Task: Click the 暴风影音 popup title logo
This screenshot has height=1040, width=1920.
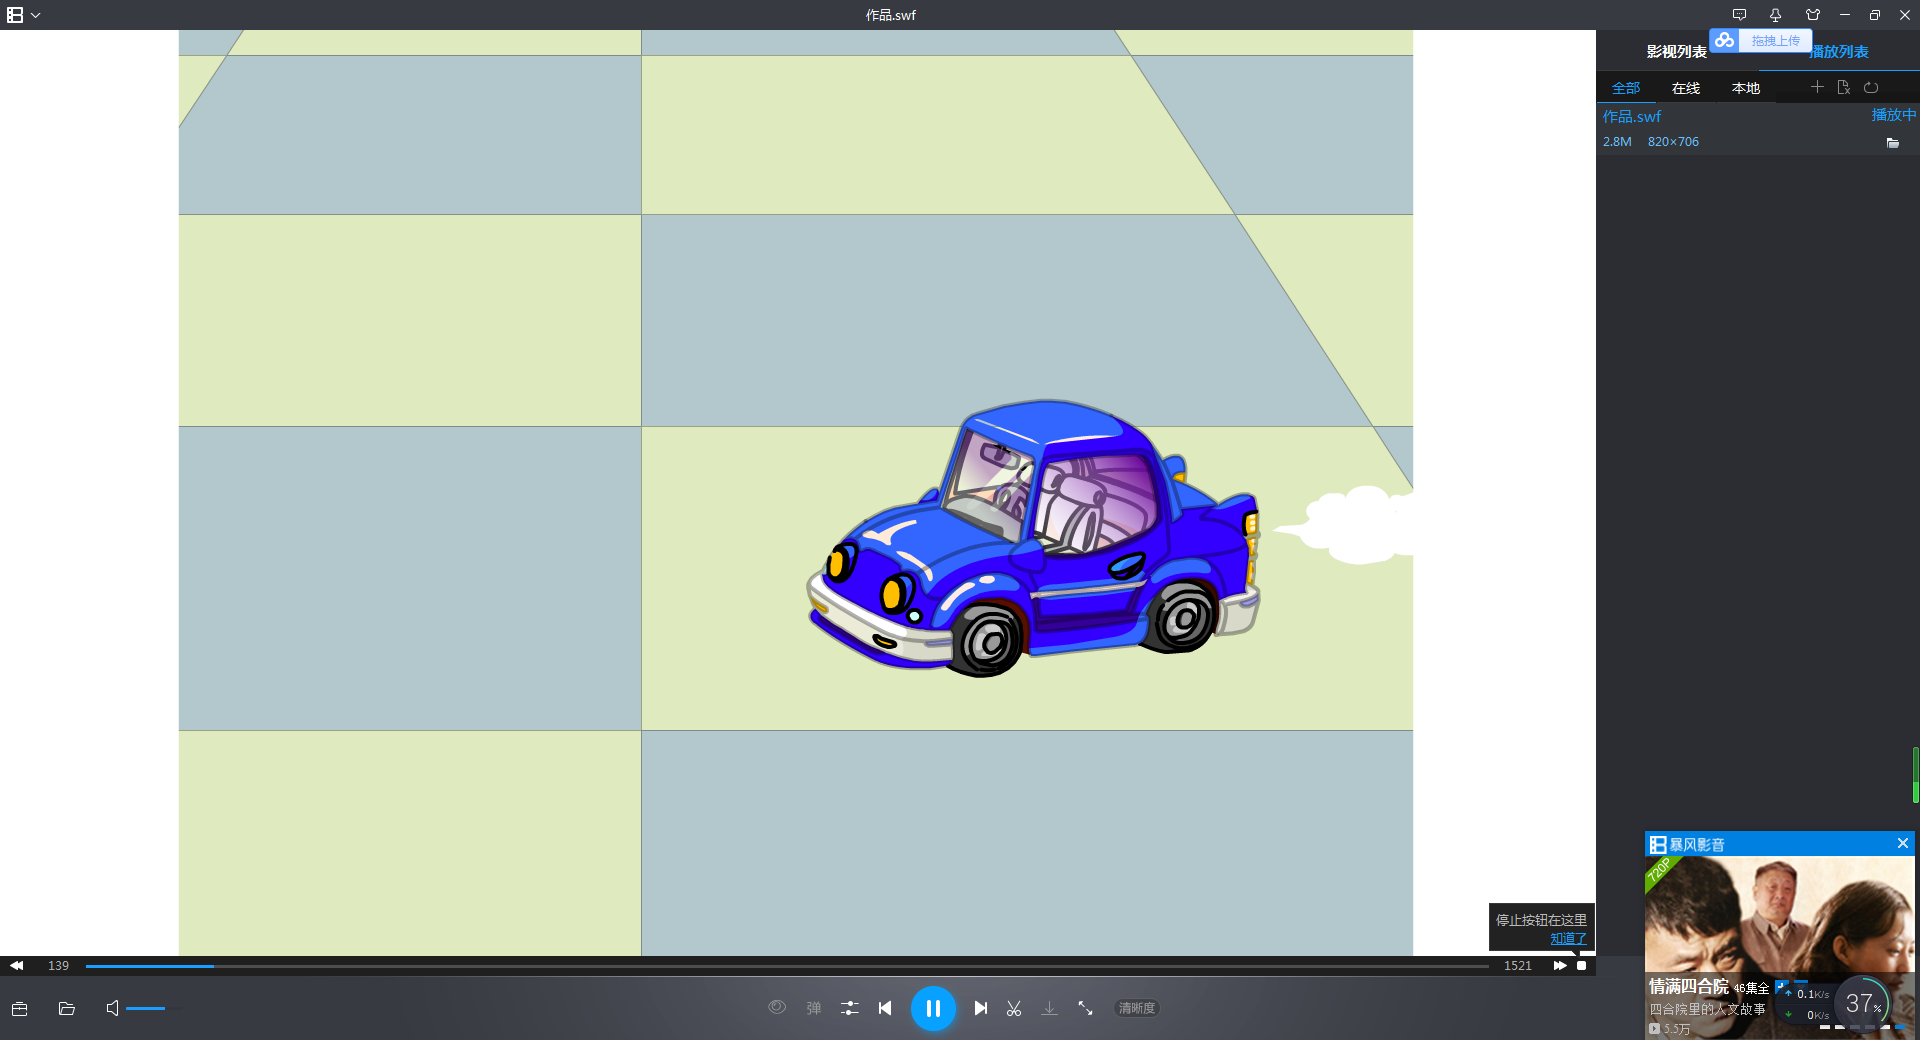Action: pos(1687,844)
